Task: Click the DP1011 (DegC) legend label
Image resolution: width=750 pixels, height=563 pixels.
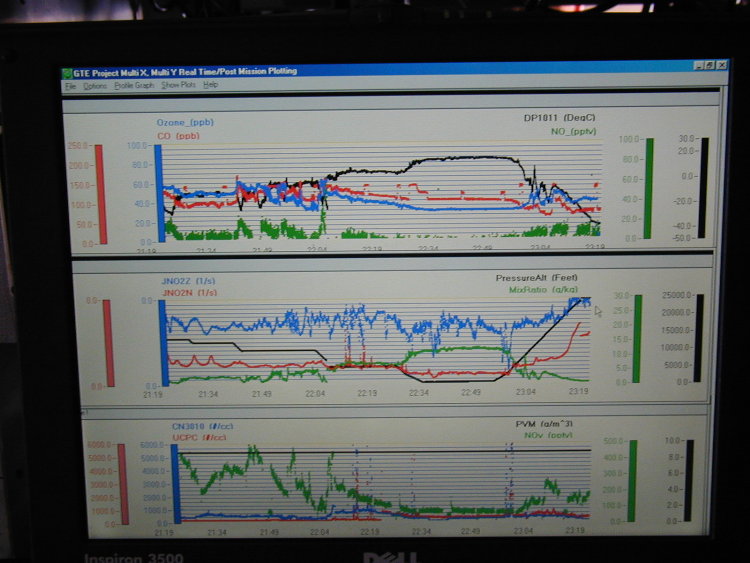Action: pos(560,118)
